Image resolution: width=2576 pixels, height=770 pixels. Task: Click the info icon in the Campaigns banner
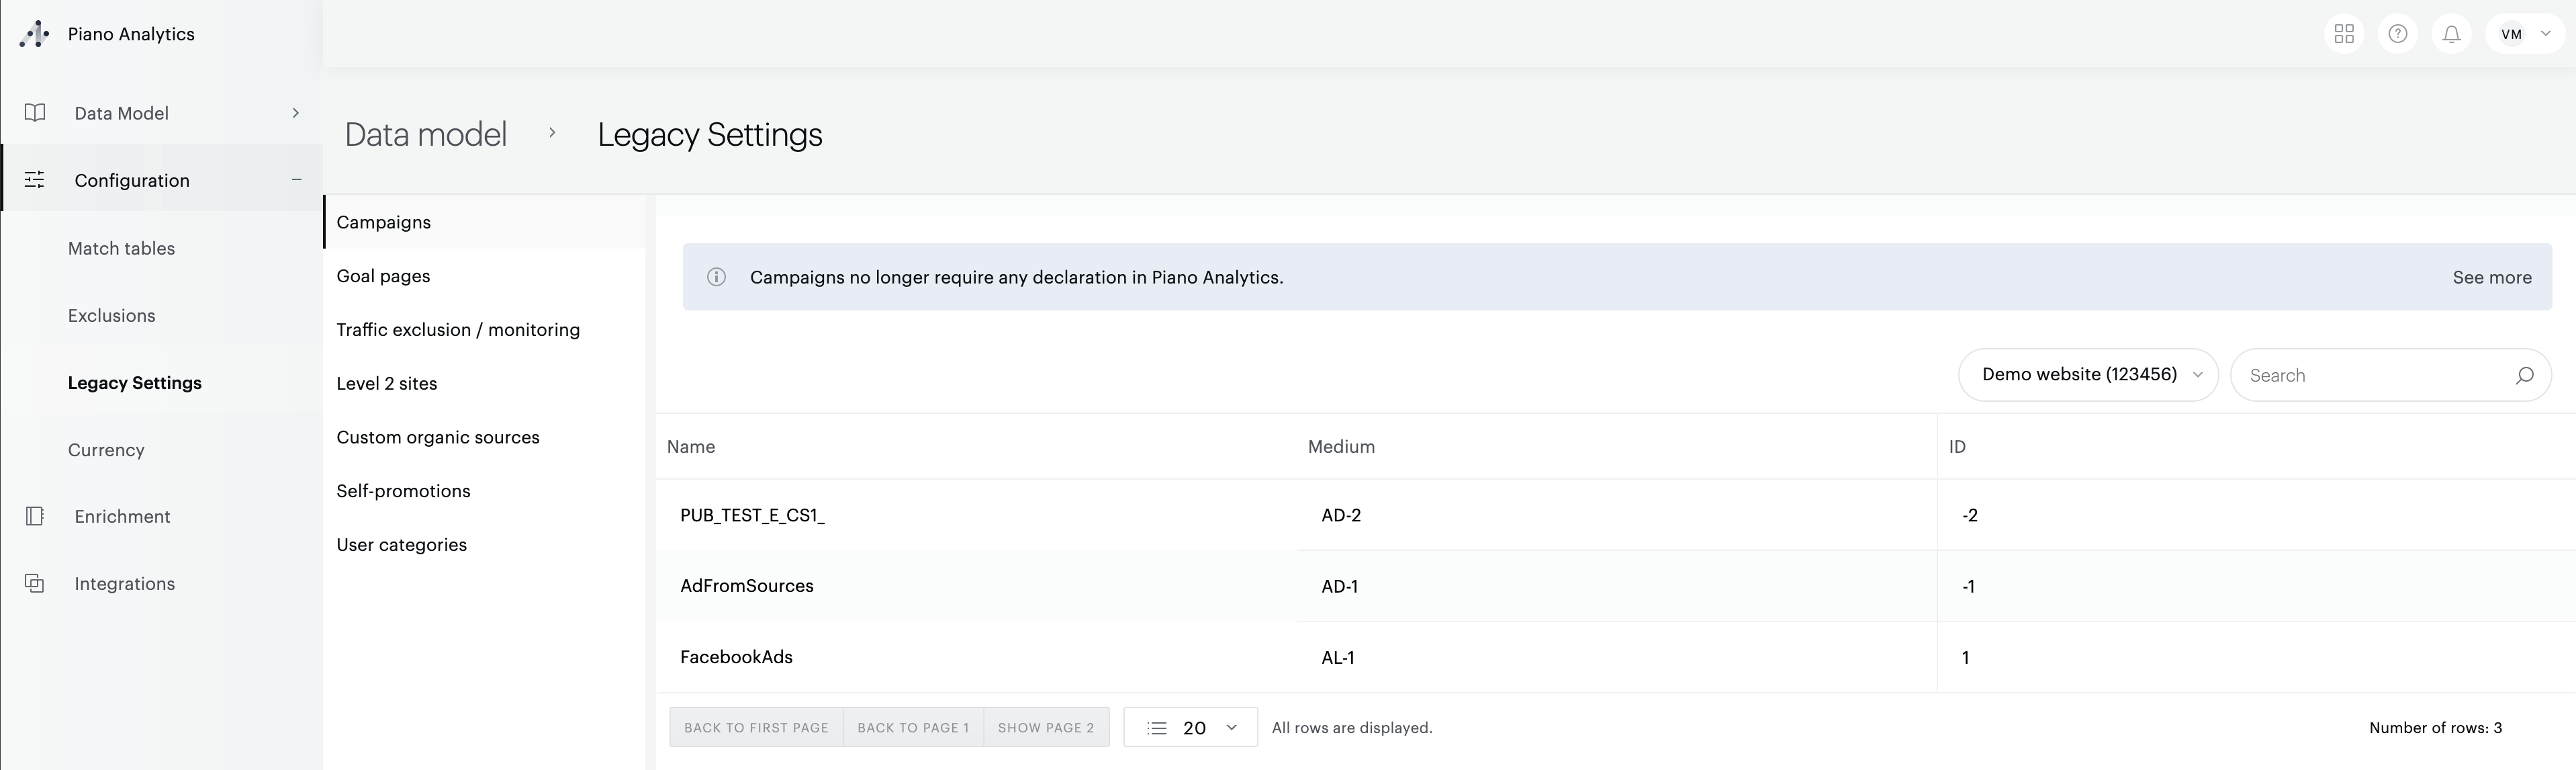click(717, 277)
